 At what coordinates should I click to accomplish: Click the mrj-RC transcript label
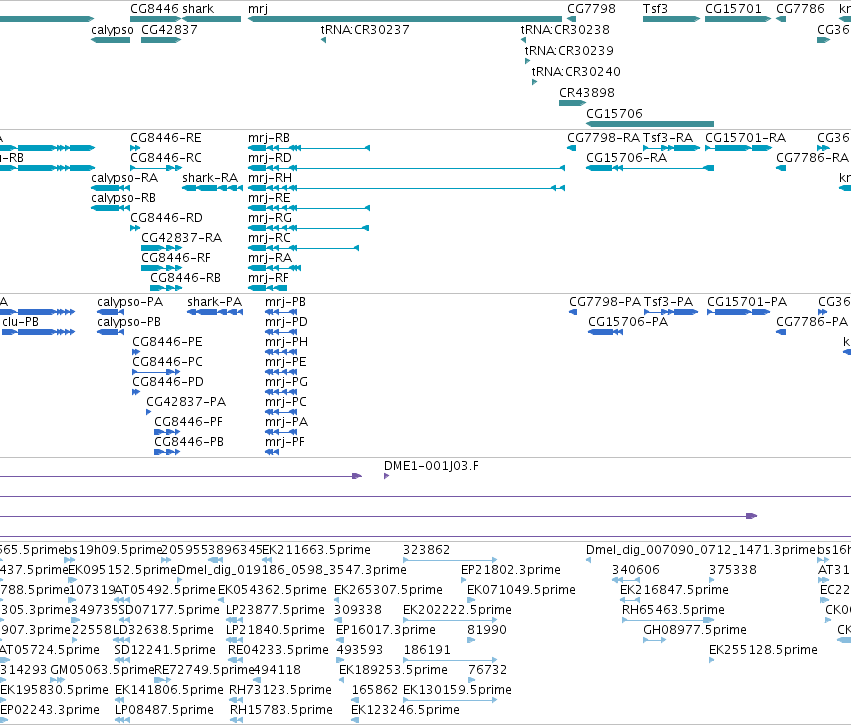click(x=269, y=238)
